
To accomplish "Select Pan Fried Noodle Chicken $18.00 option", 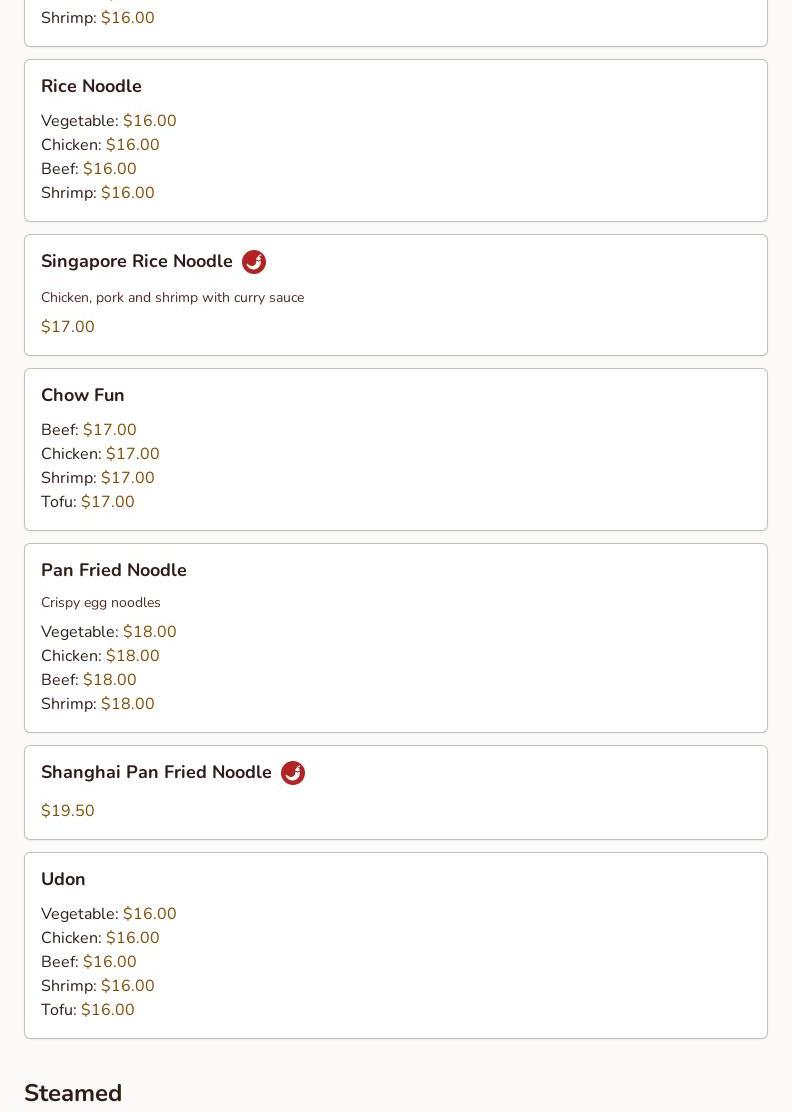I will [x=100, y=655].
